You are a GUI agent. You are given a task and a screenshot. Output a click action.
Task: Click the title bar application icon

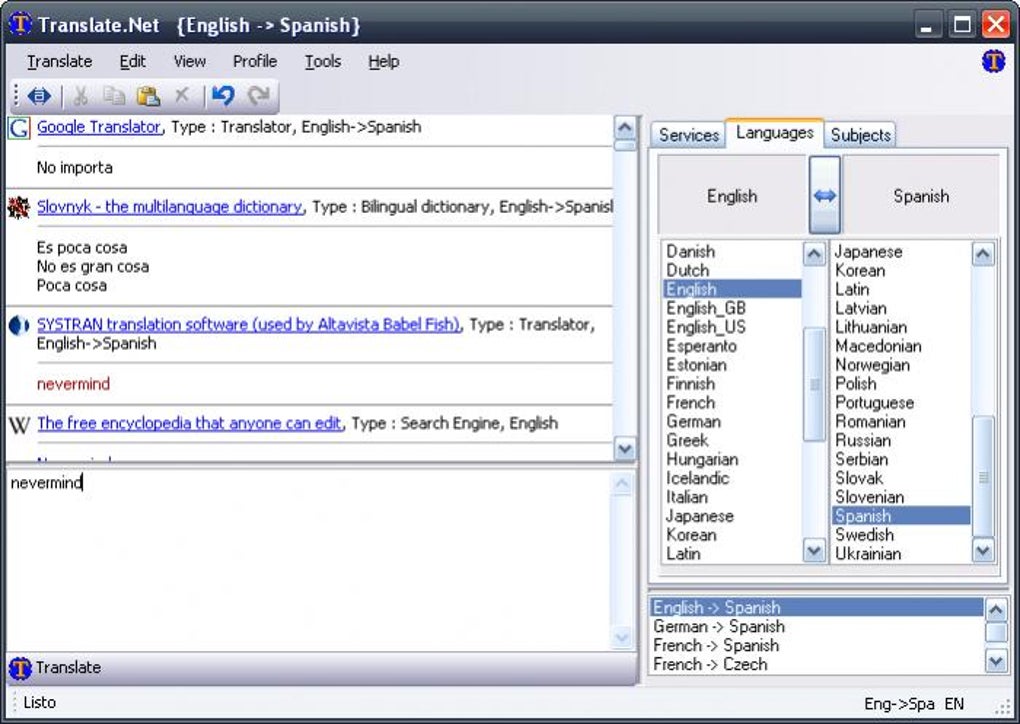(x=20, y=25)
